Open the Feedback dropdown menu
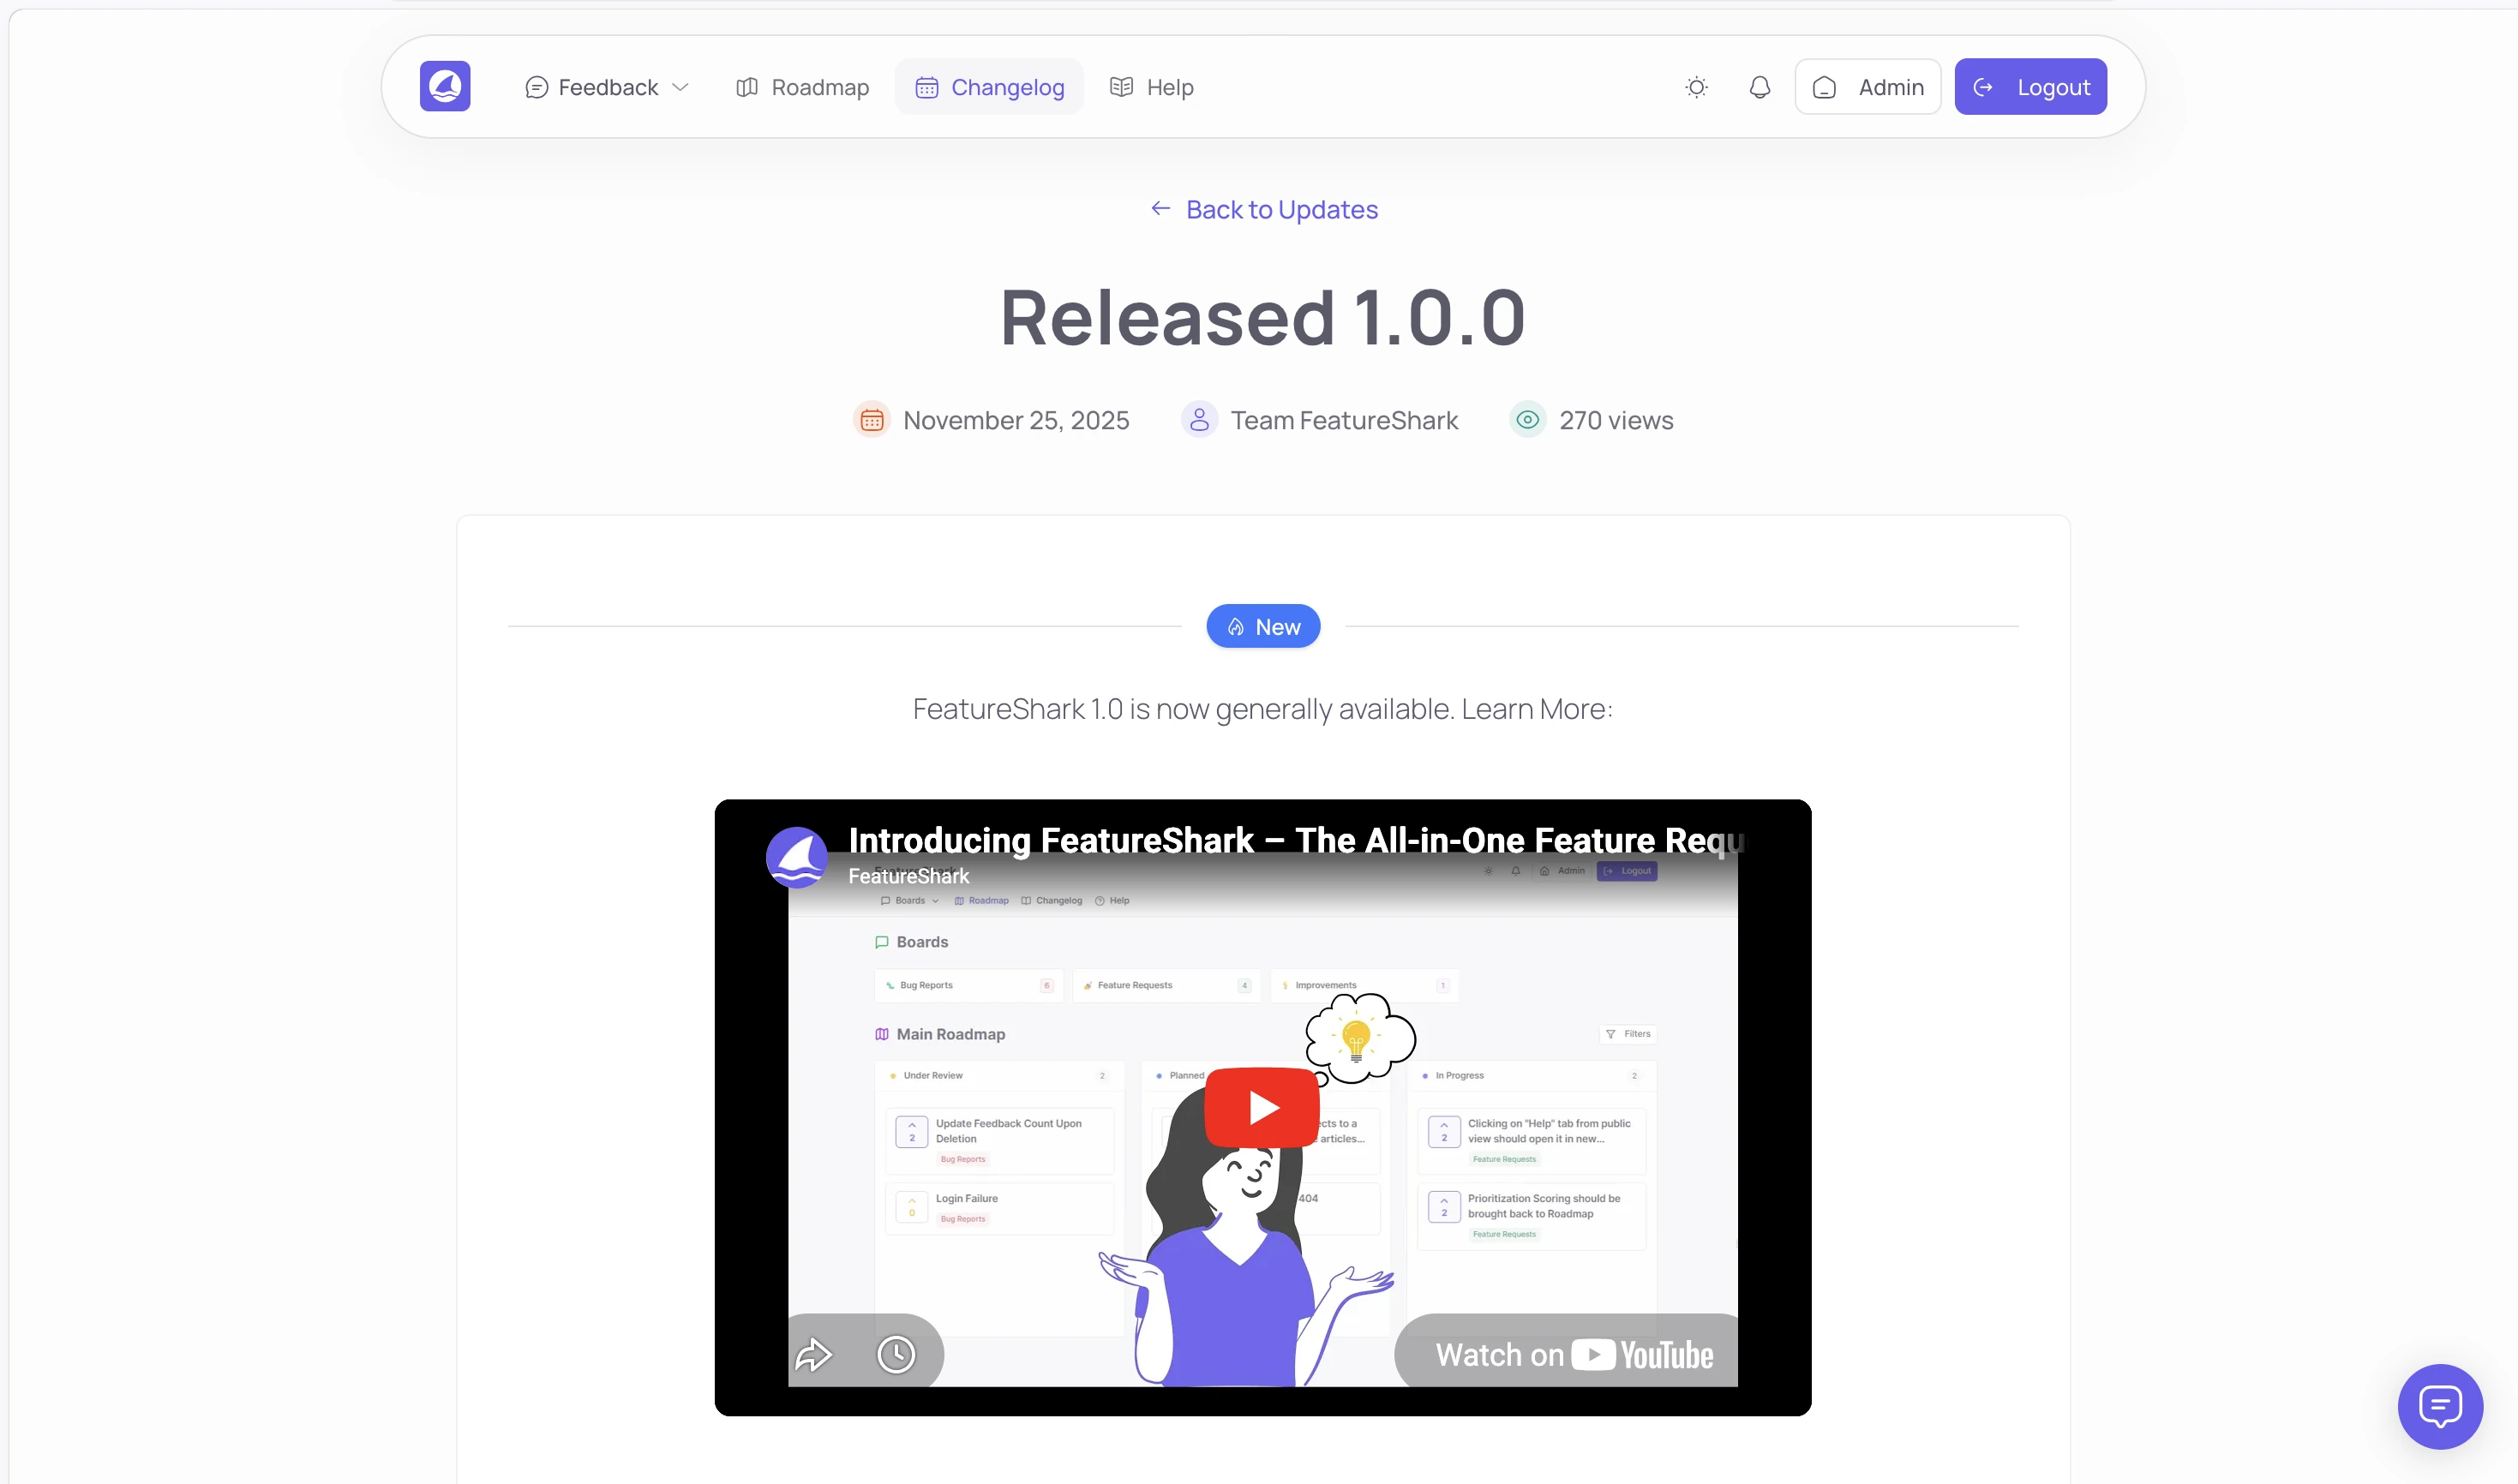 [x=607, y=87]
